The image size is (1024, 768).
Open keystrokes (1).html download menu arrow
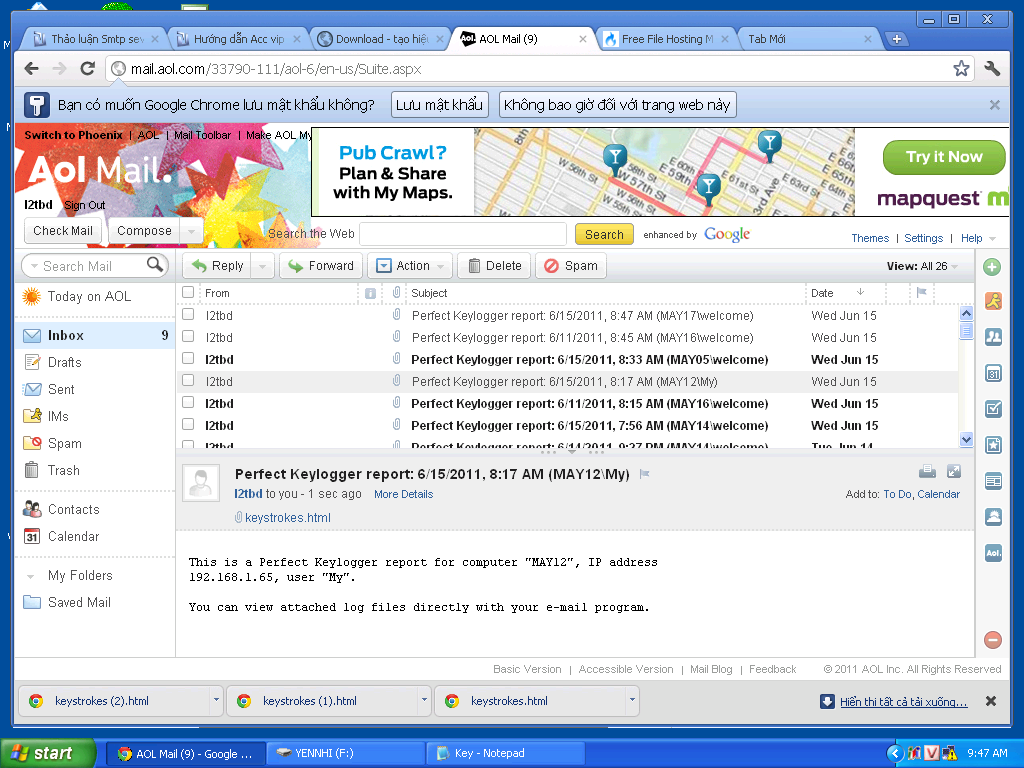(424, 699)
